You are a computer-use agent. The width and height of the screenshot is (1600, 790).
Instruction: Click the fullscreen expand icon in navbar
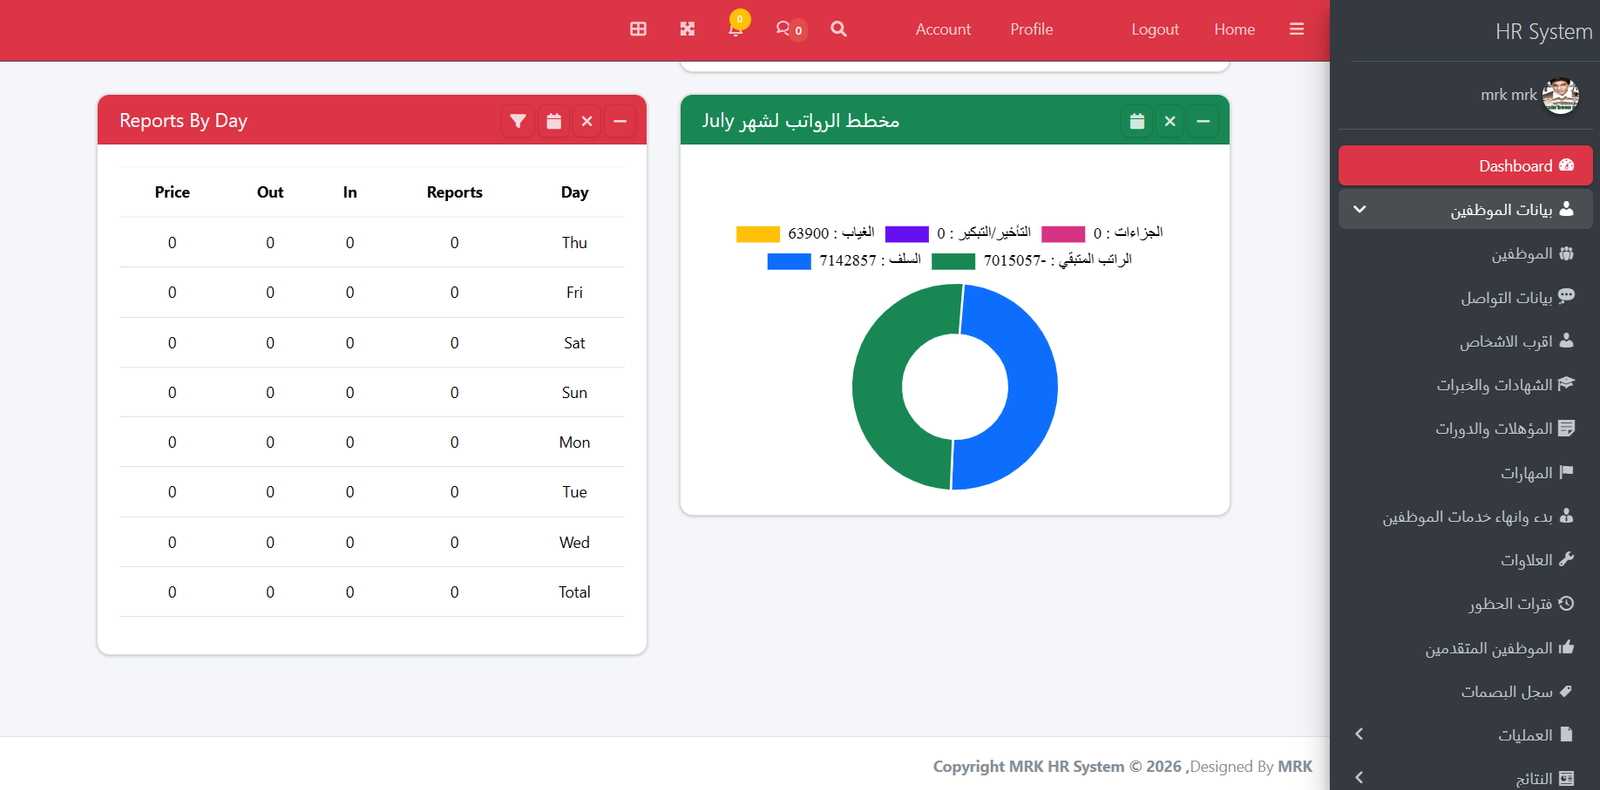[x=687, y=29]
